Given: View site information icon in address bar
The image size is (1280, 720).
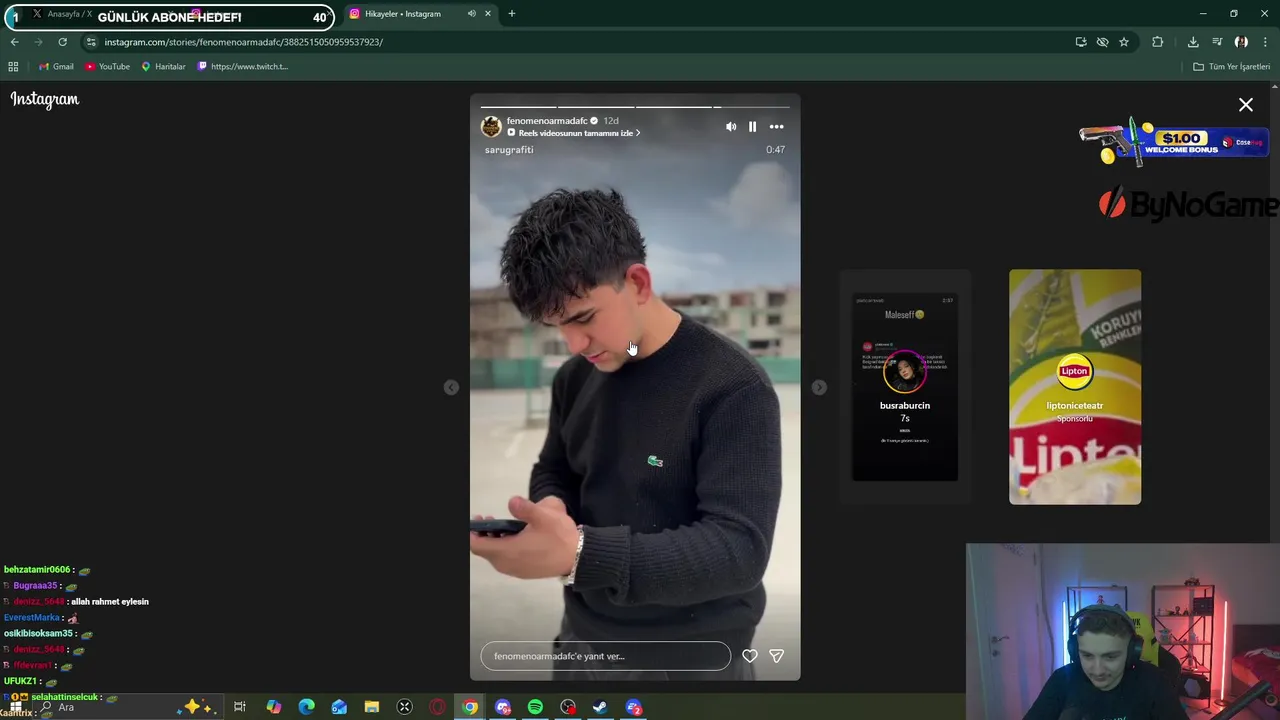Looking at the screenshot, I should point(91,42).
